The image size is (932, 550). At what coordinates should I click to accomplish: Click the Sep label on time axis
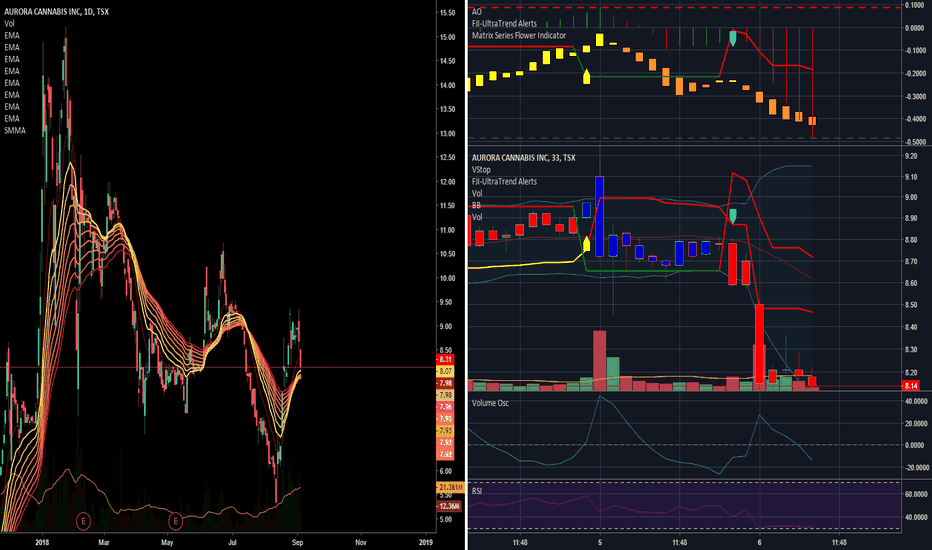(x=297, y=542)
